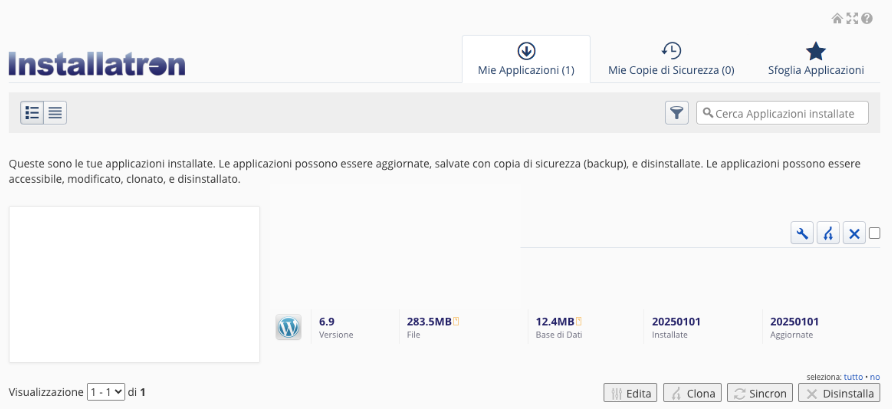Click the clone fork icon
The image size is (892, 409).
[828, 233]
